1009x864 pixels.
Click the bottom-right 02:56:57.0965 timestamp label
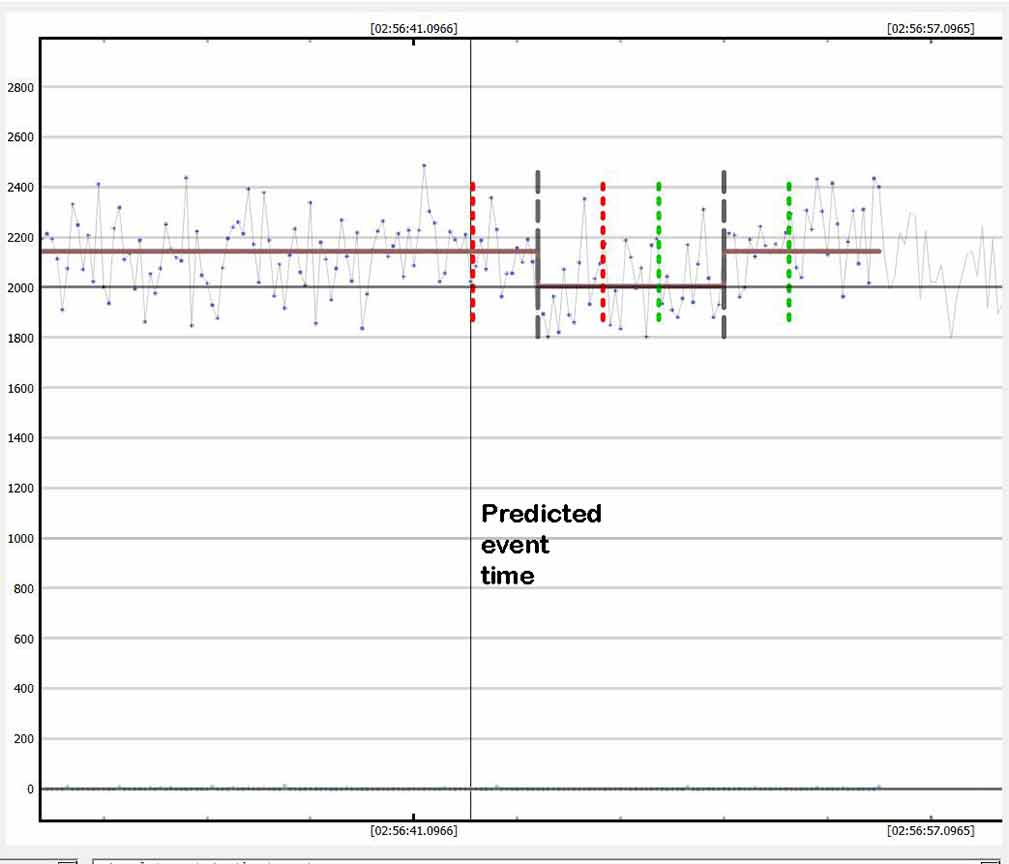click(x=930, y=831)
